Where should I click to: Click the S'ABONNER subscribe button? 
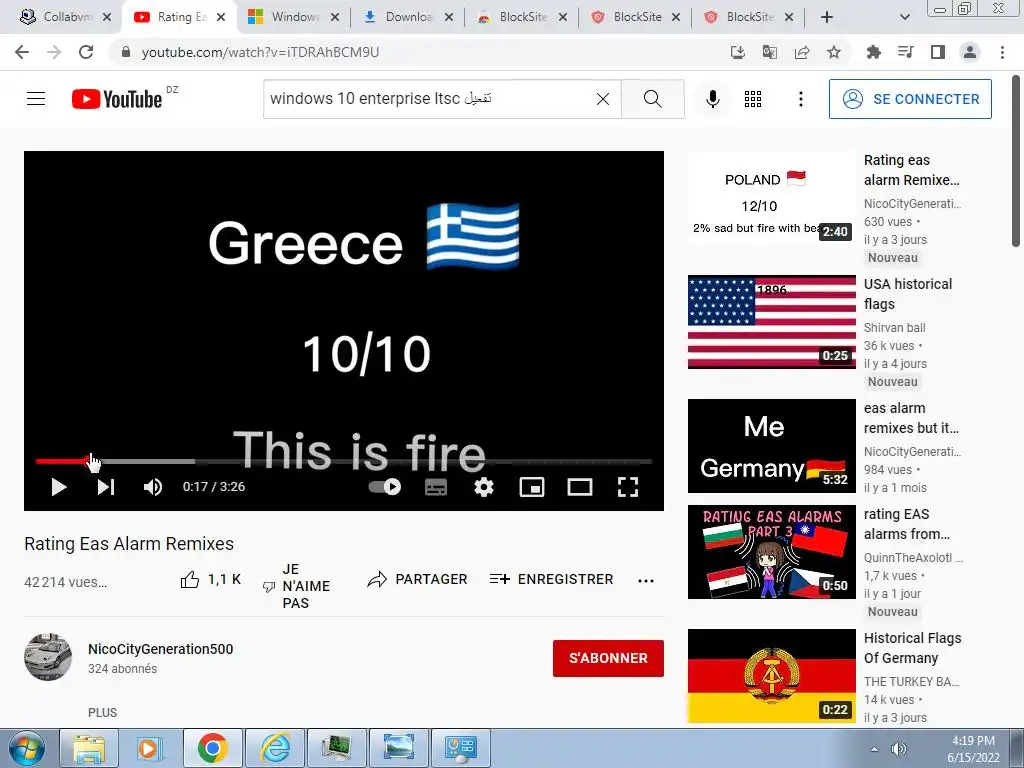(x=608, y=658)
